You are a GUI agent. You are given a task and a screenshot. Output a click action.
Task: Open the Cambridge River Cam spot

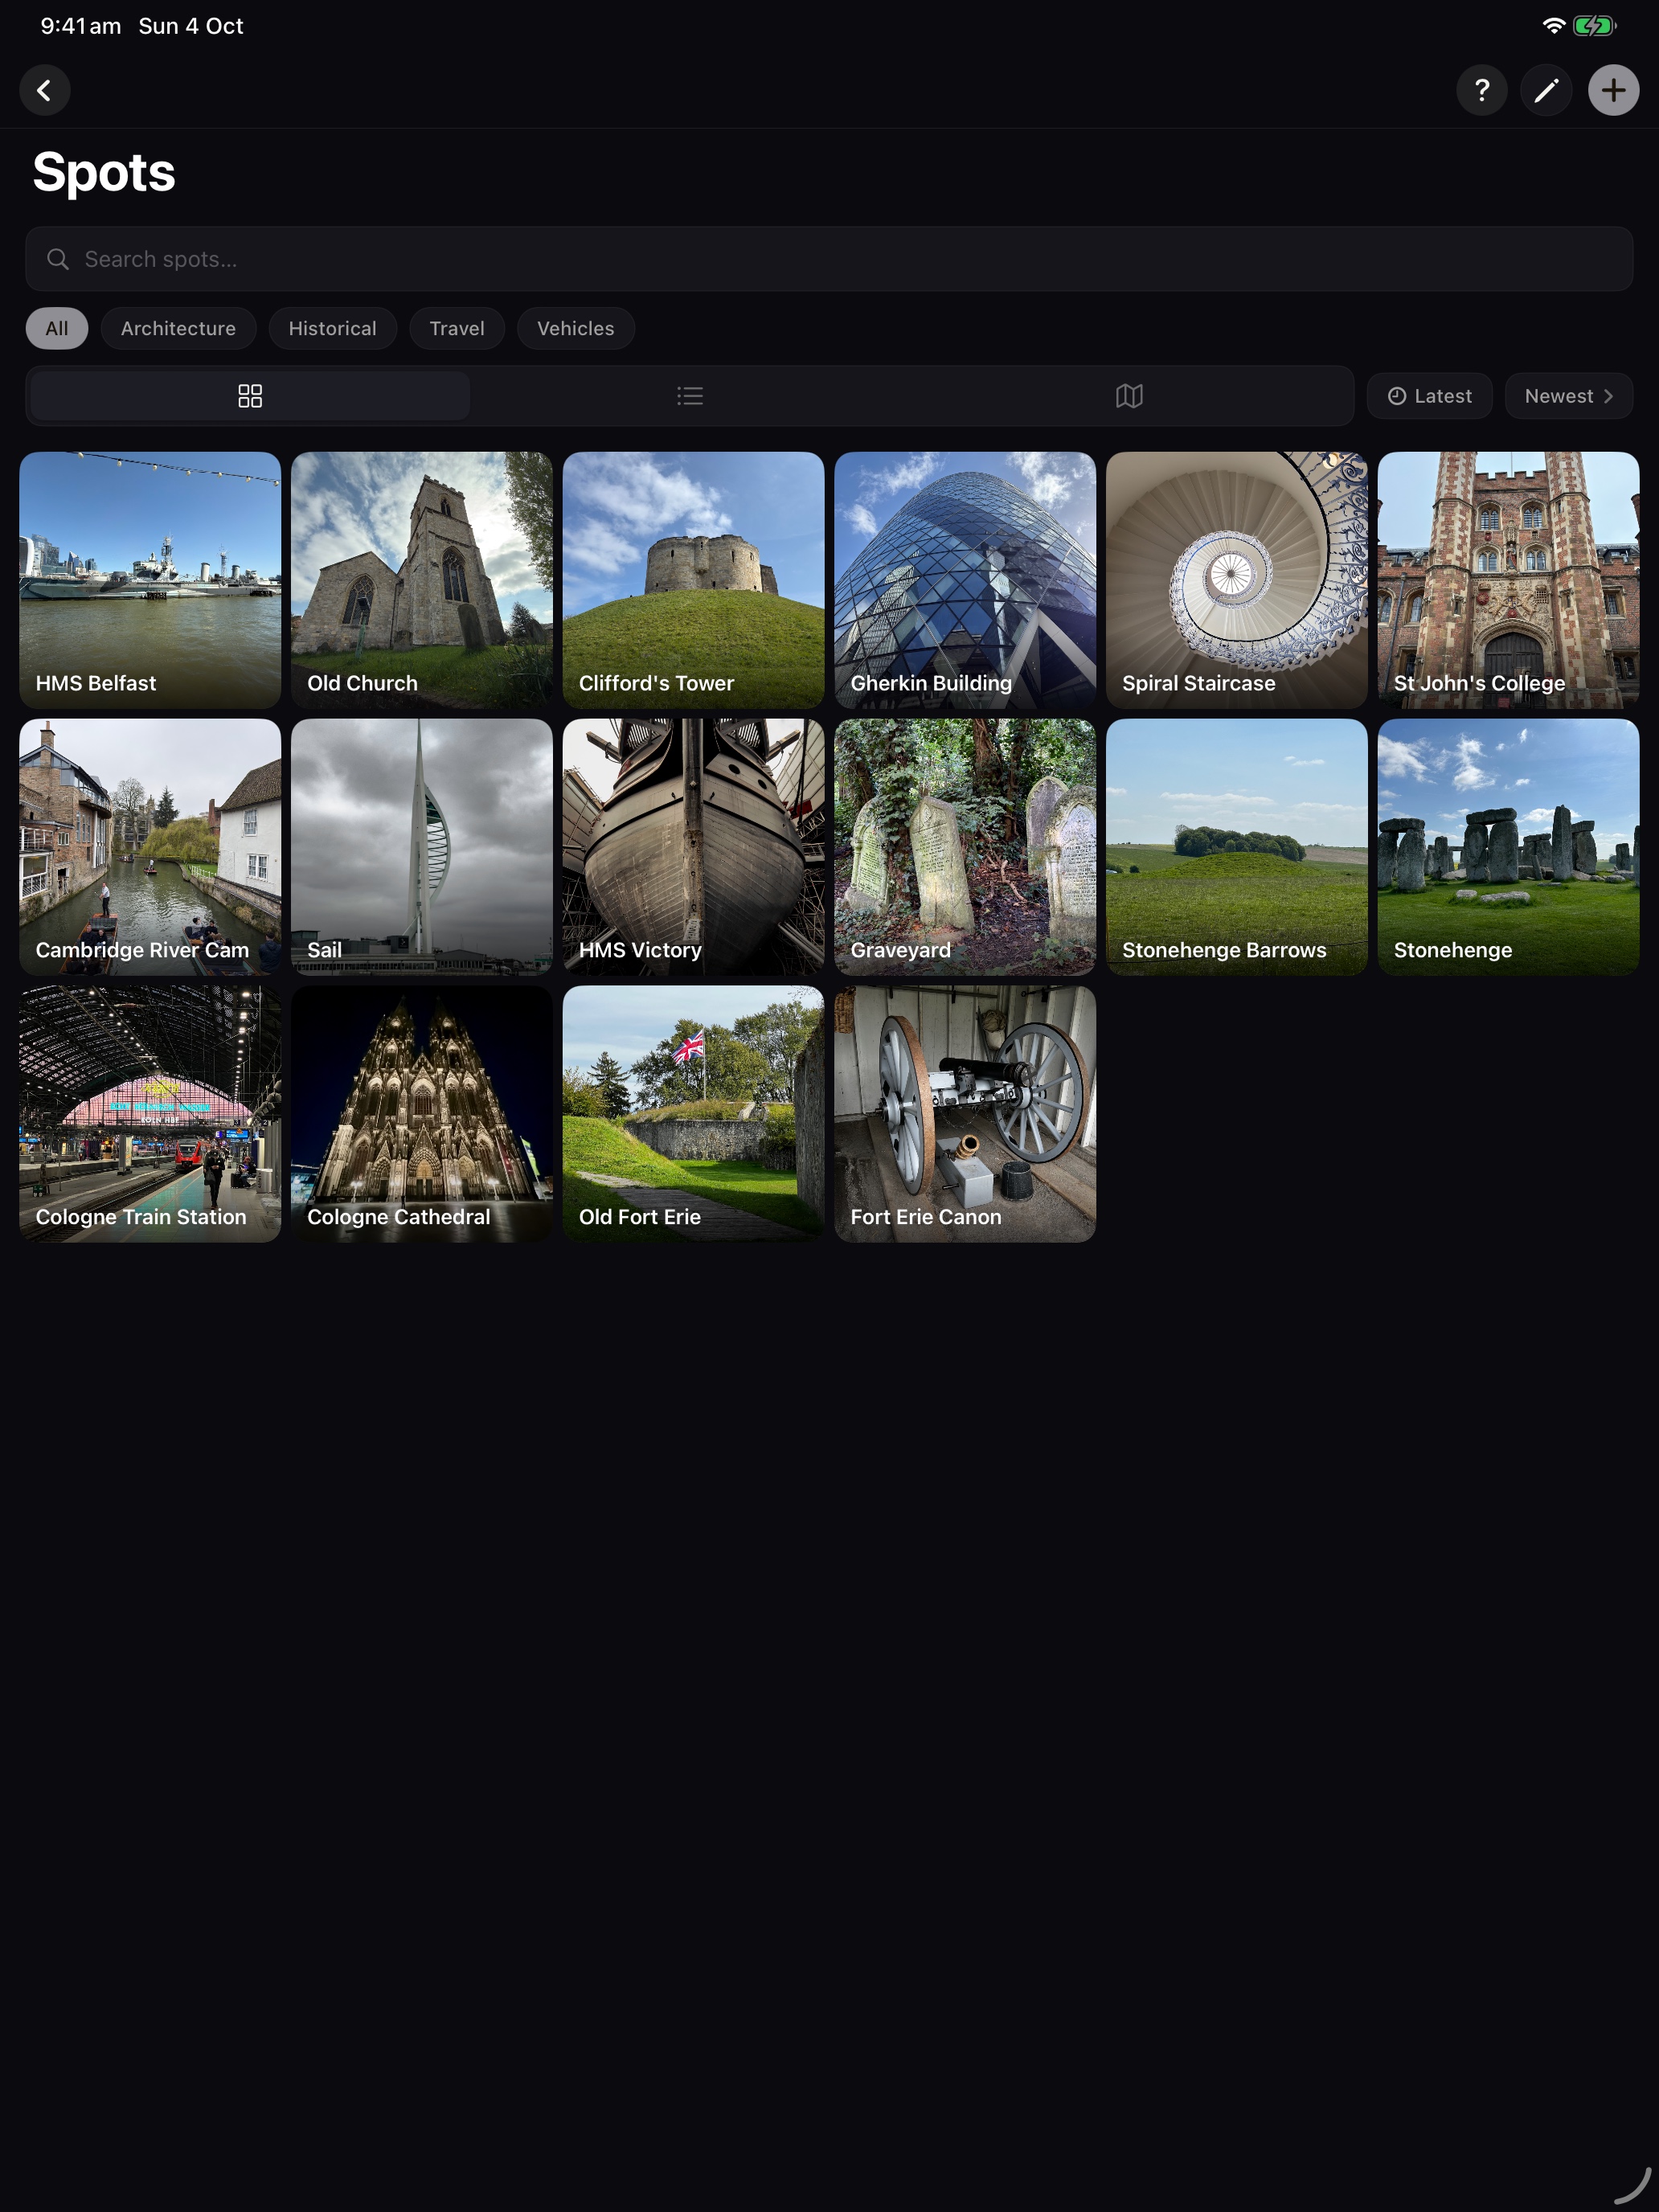(150, 847)
